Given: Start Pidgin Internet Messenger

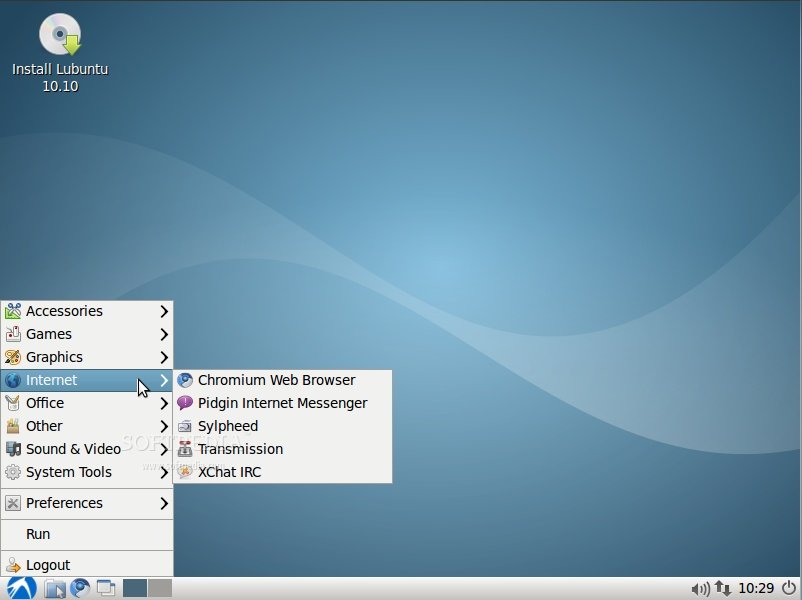Looking at the screenshot, I should pos(282,403).
